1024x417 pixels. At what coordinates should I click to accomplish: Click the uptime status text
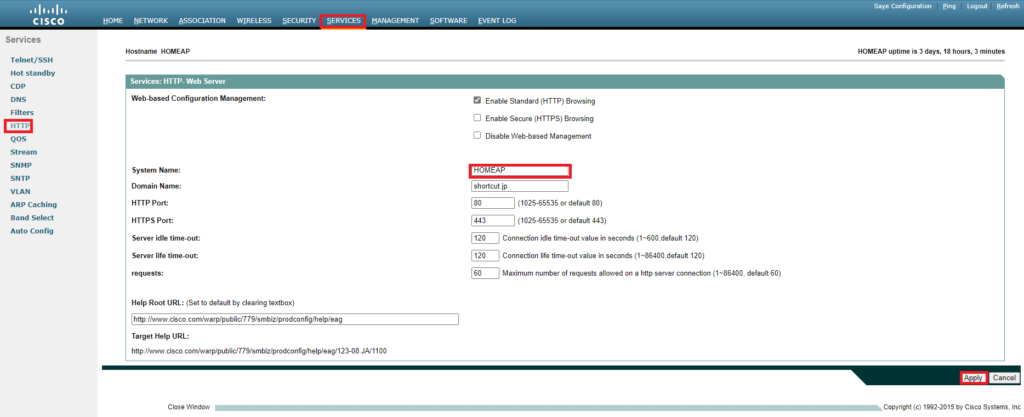coord(931,51)
